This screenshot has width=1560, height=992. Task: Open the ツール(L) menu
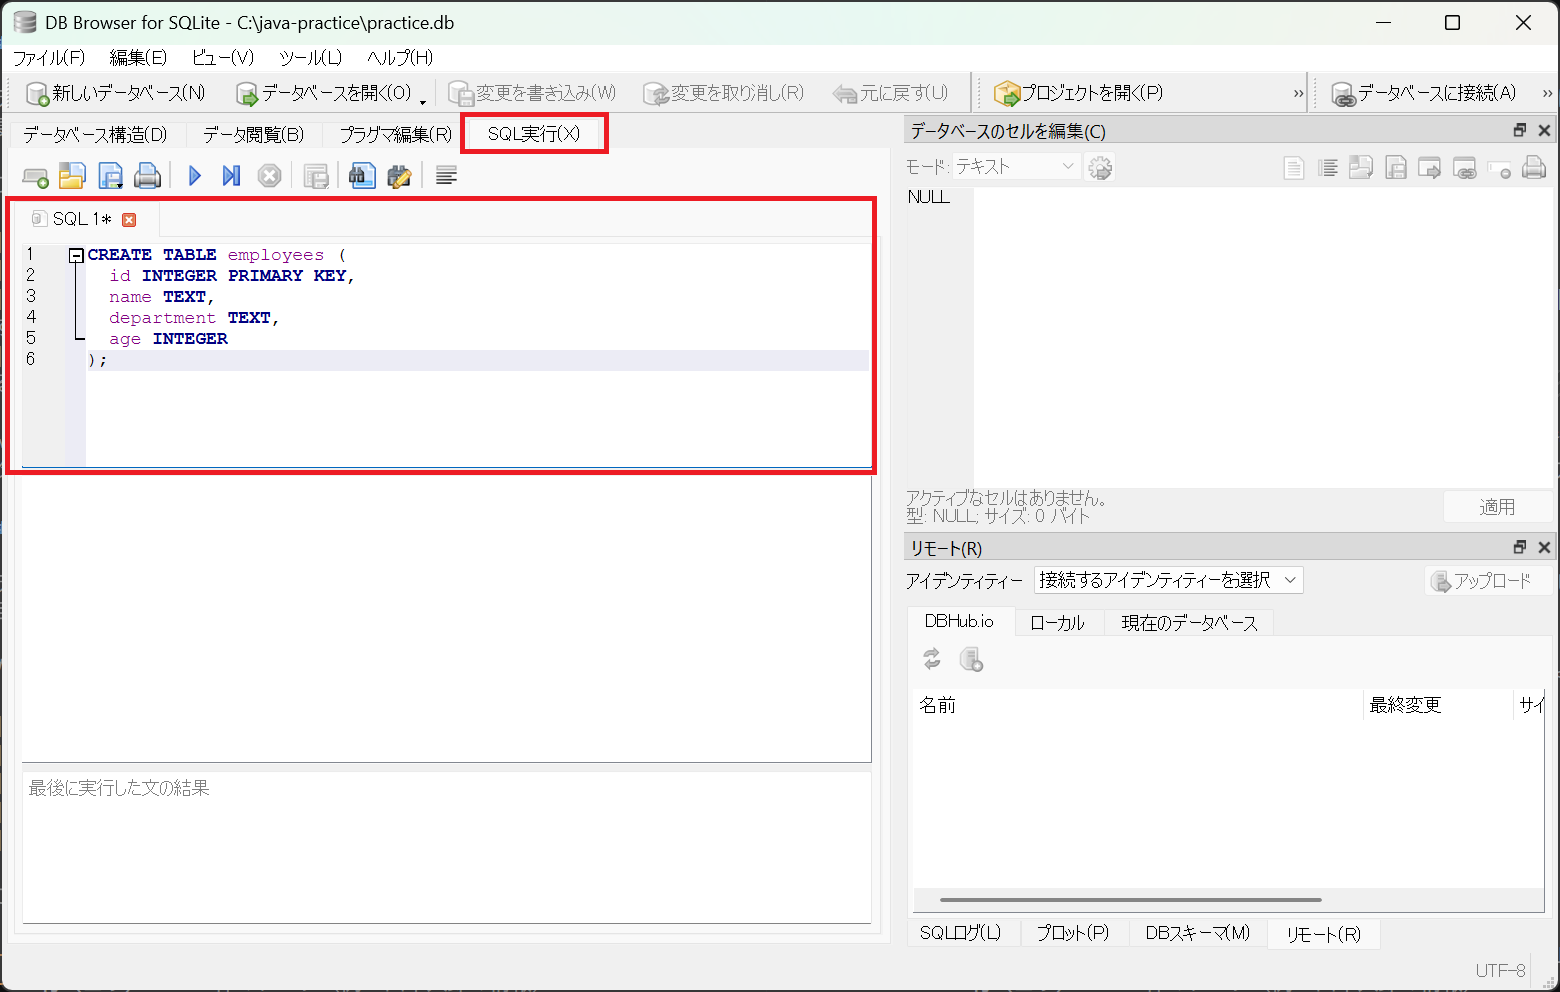click(310, 58)
